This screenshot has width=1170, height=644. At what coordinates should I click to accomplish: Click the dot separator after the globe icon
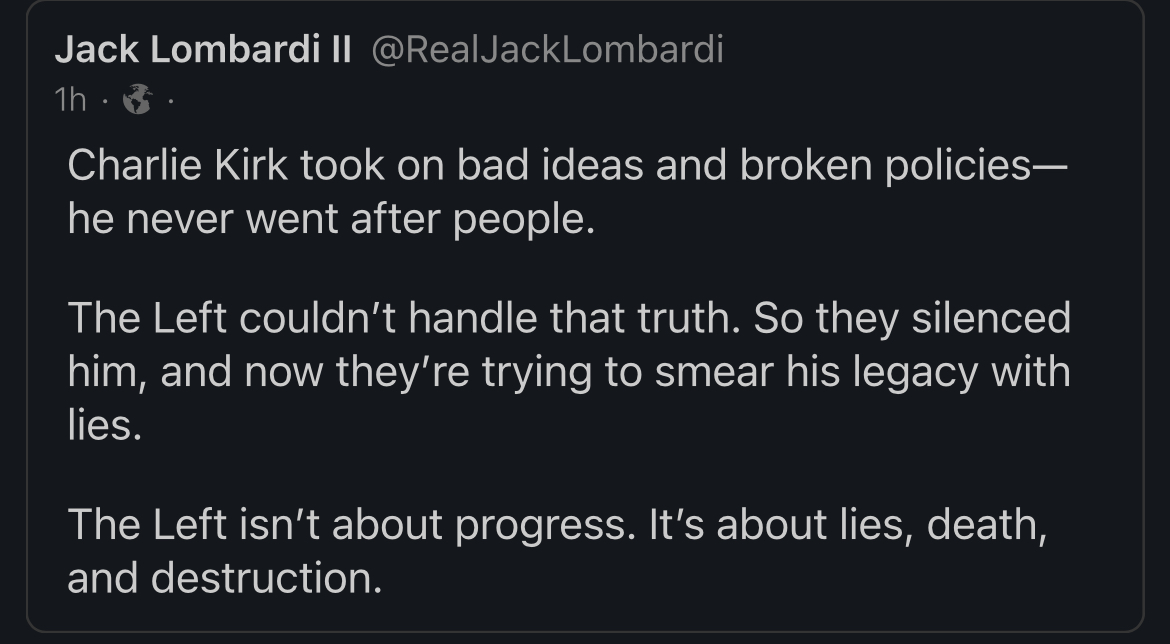(x=170, y=99)
